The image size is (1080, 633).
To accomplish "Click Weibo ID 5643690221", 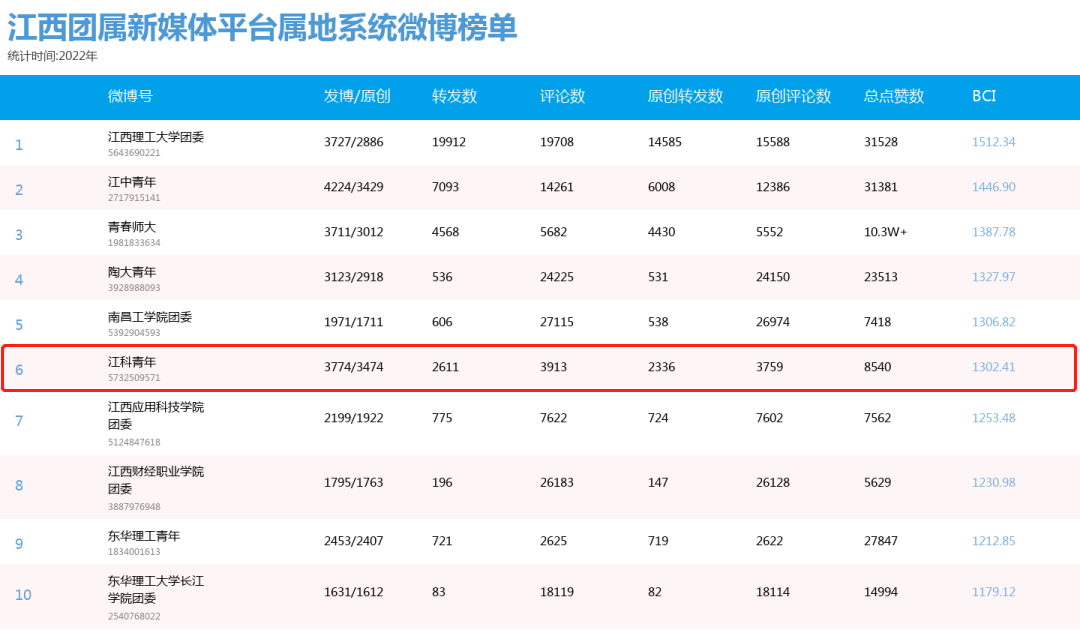I will (134, 153).
